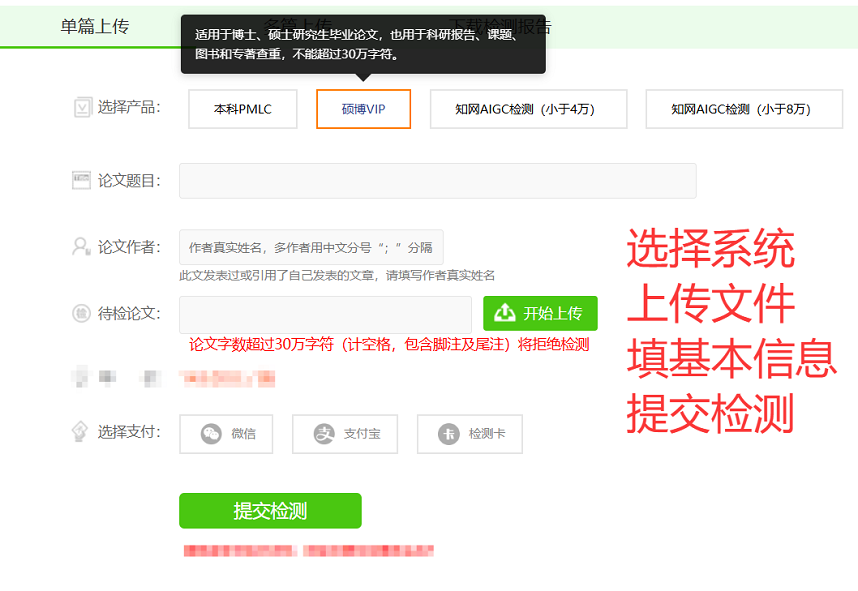Click the 待检论文: label text

(x=129, y=314)
